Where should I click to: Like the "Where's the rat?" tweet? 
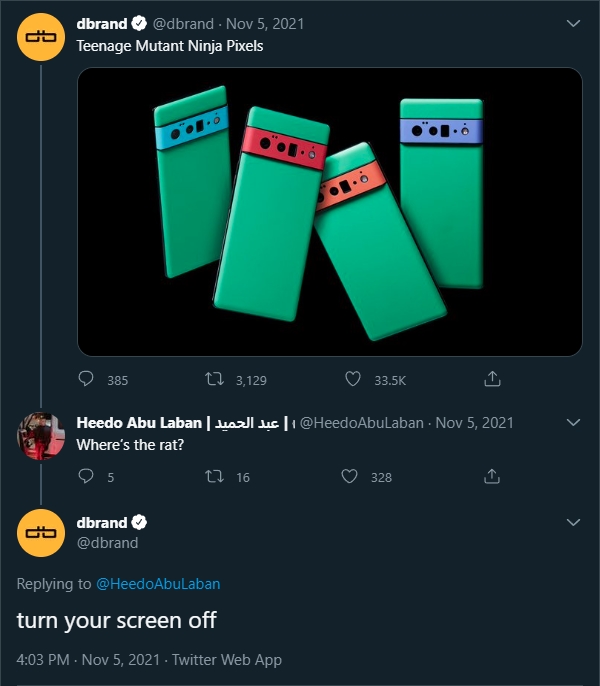click(x=349, y=477)
